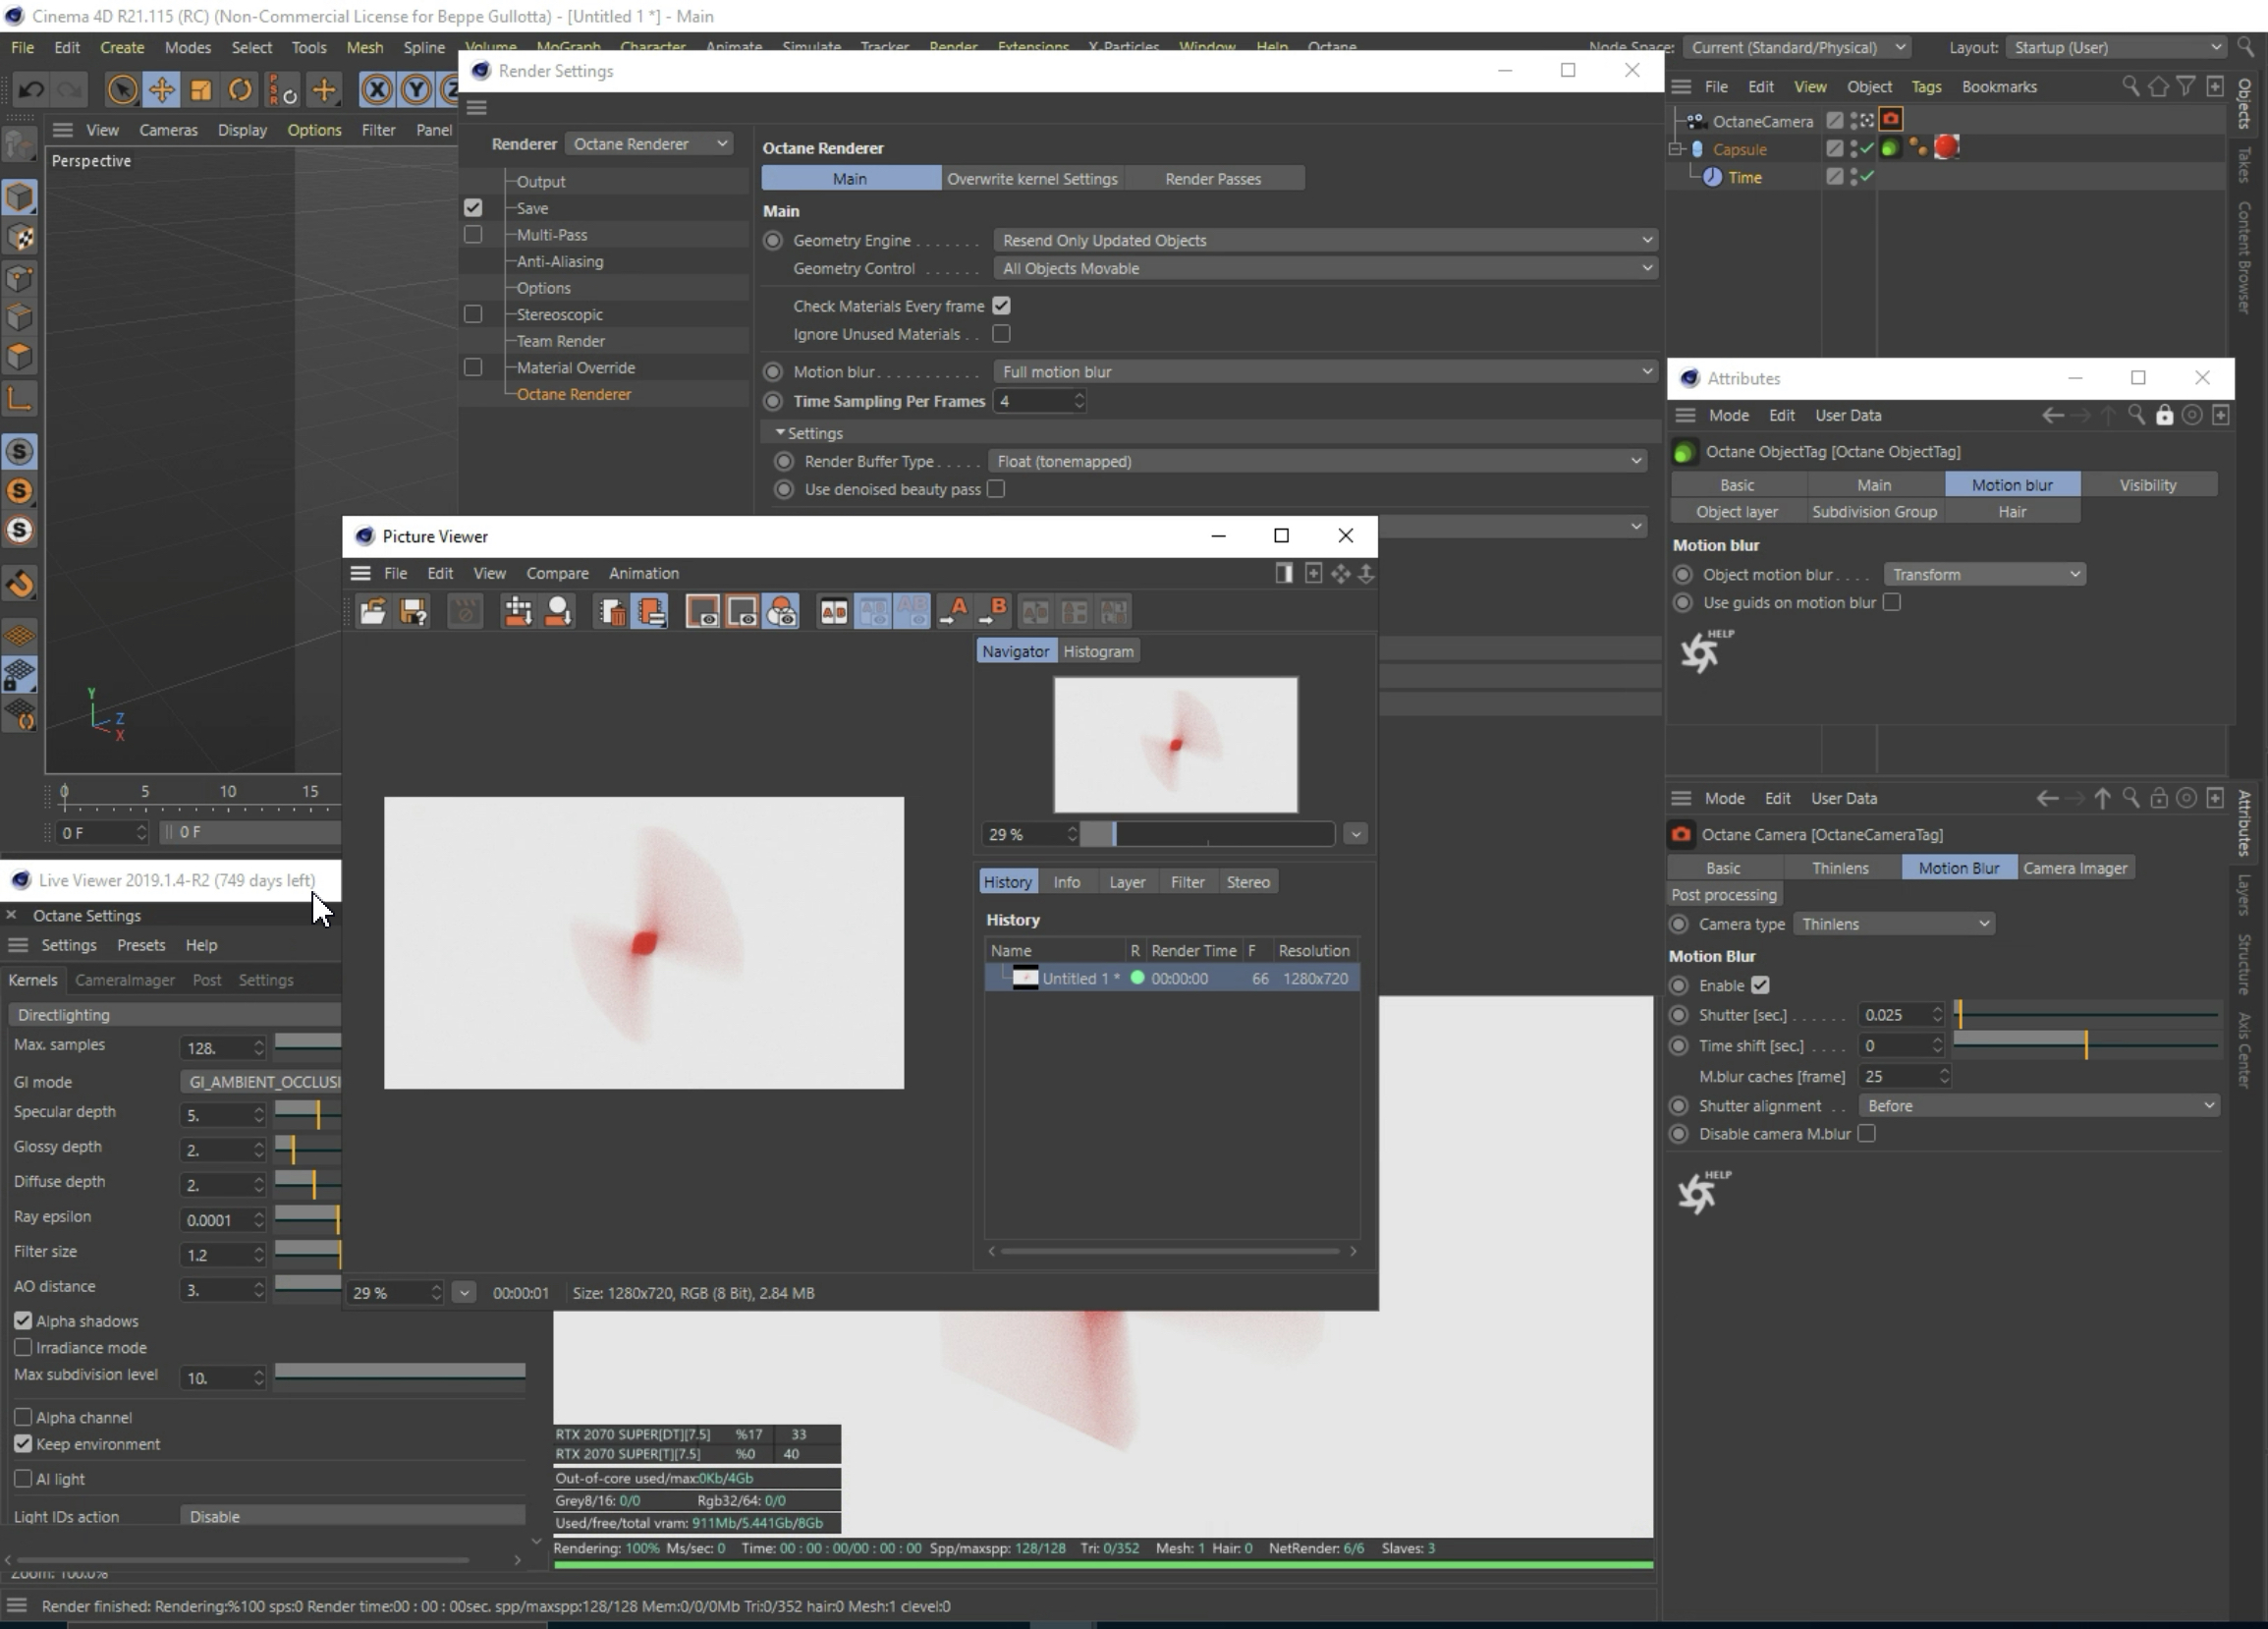The height and width of the screenshot is (1629, 2268).
Task: Switch to Render Passes tab
Action: coord(1212,179)
